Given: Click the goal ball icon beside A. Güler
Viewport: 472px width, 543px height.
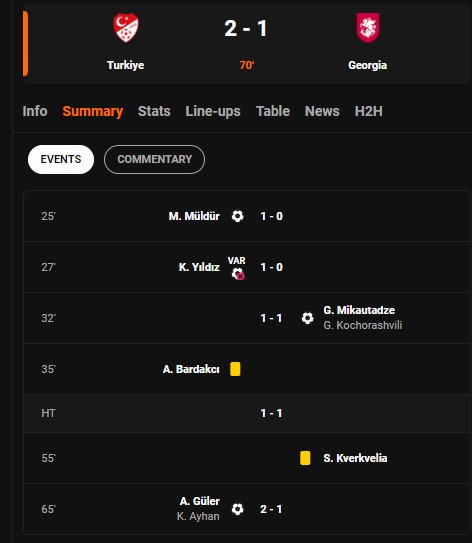Looking at the screenshot, I should (x=237, y=509).
